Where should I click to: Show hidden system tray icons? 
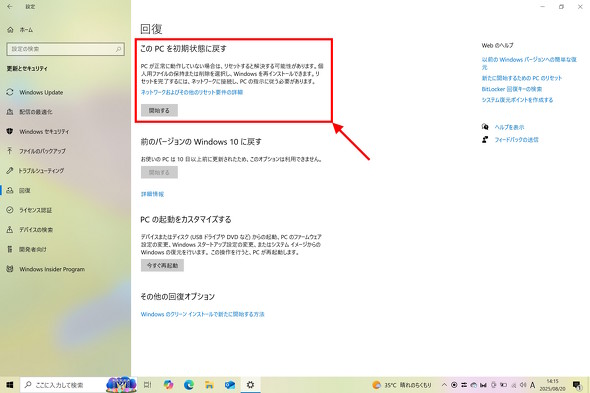[444, 385]
